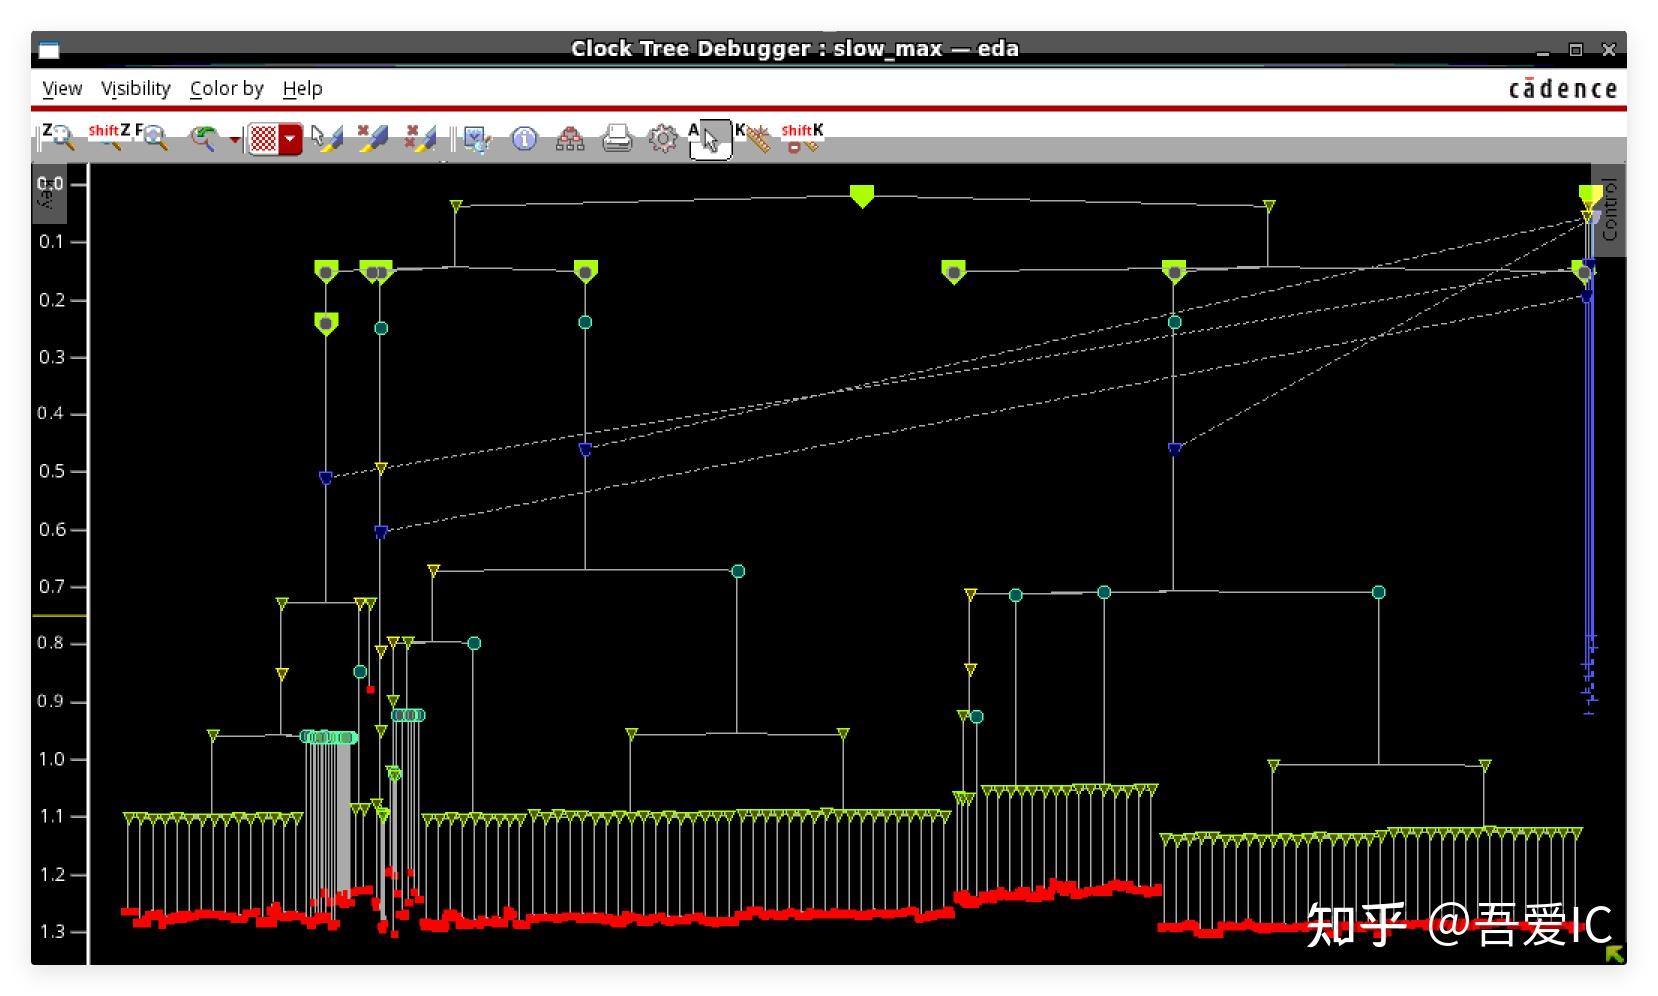This screenshot has width=1658, height=996.
Task: Click the red checkered highlight color swatch
Action: pyautogui.click(x=267, y=140)
